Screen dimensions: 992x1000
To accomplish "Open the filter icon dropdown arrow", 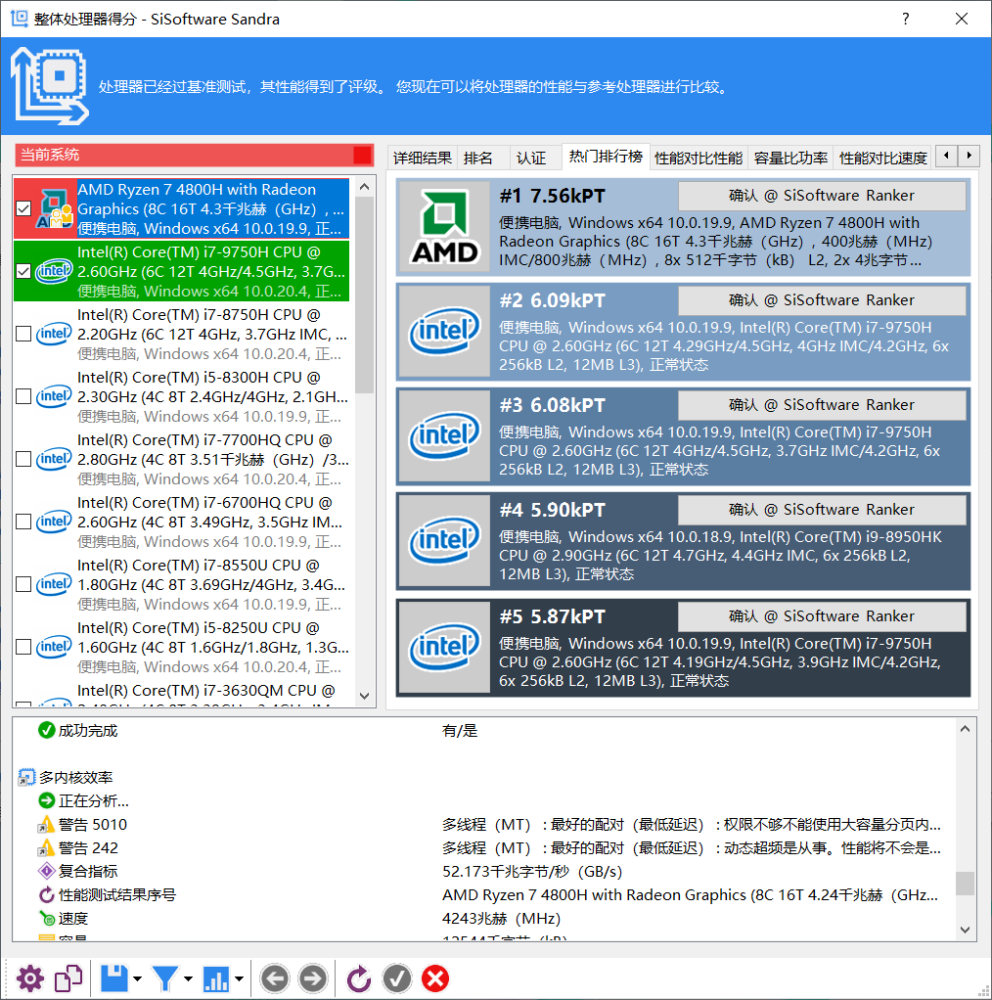I will tap(188, 979).
